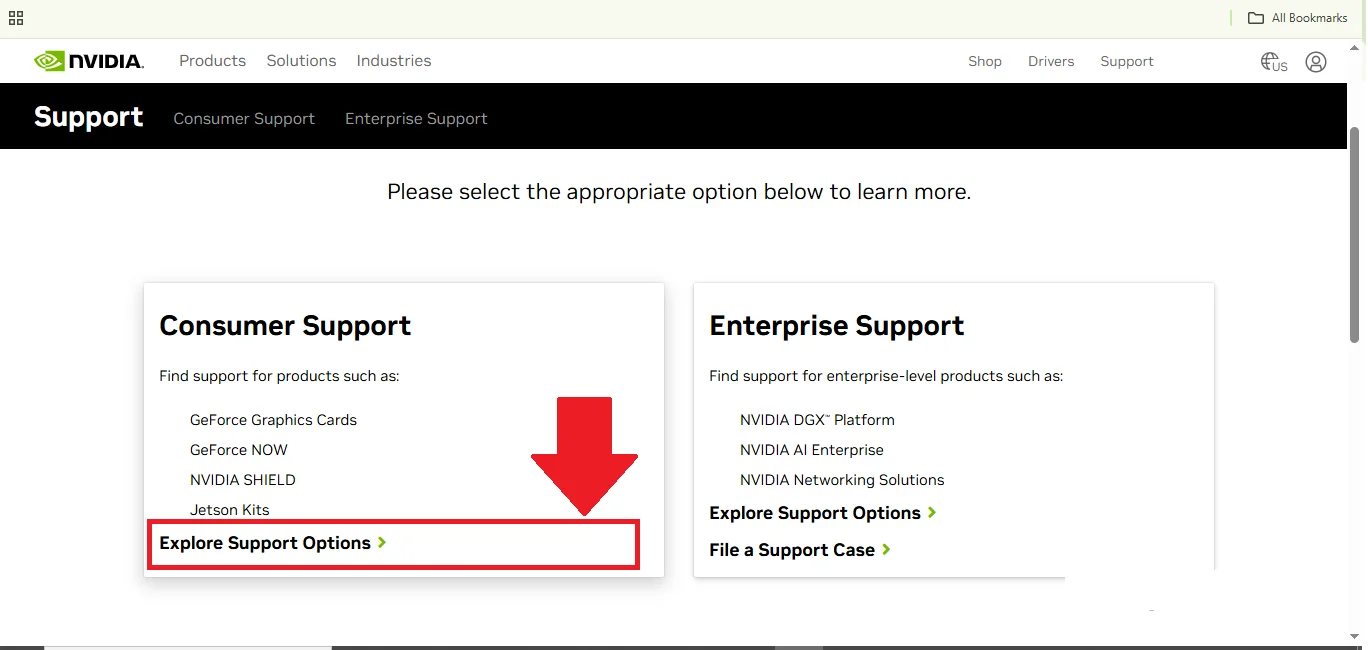Image resolution: width=1368 pixels, height=650 pixels.
Task: Click 'Find support for products such as' text
Action: (x=279, y=377)
